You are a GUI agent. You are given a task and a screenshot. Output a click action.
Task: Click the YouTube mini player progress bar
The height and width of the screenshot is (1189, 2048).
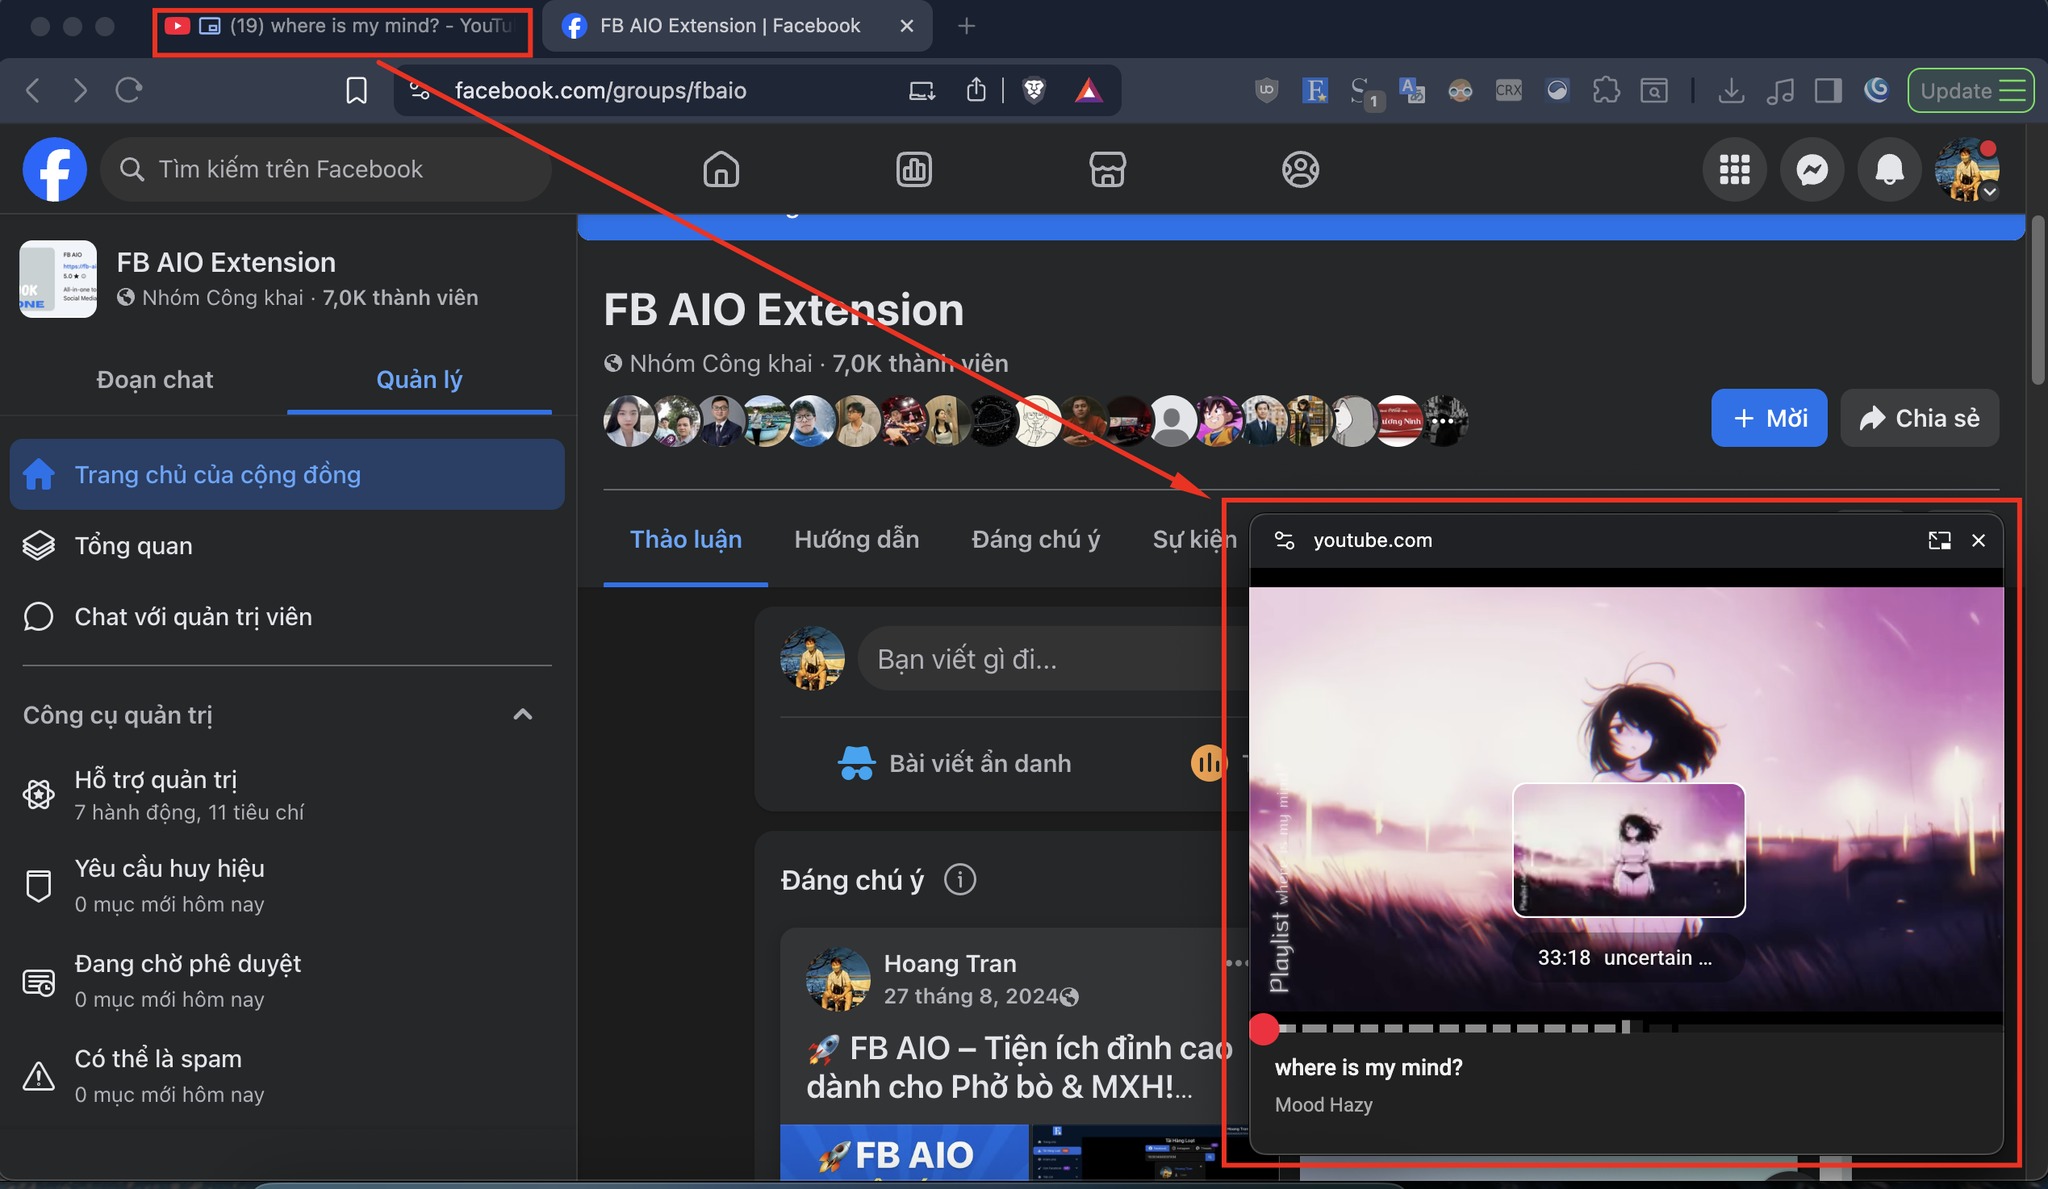[x=1626, y=1027]
